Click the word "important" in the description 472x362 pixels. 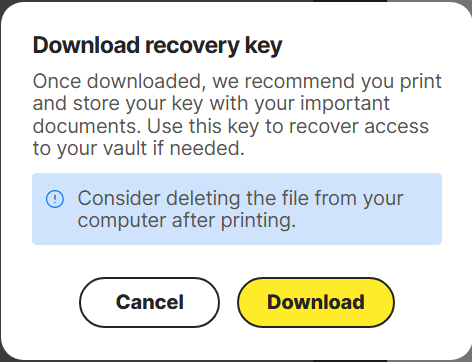point(345,104)
